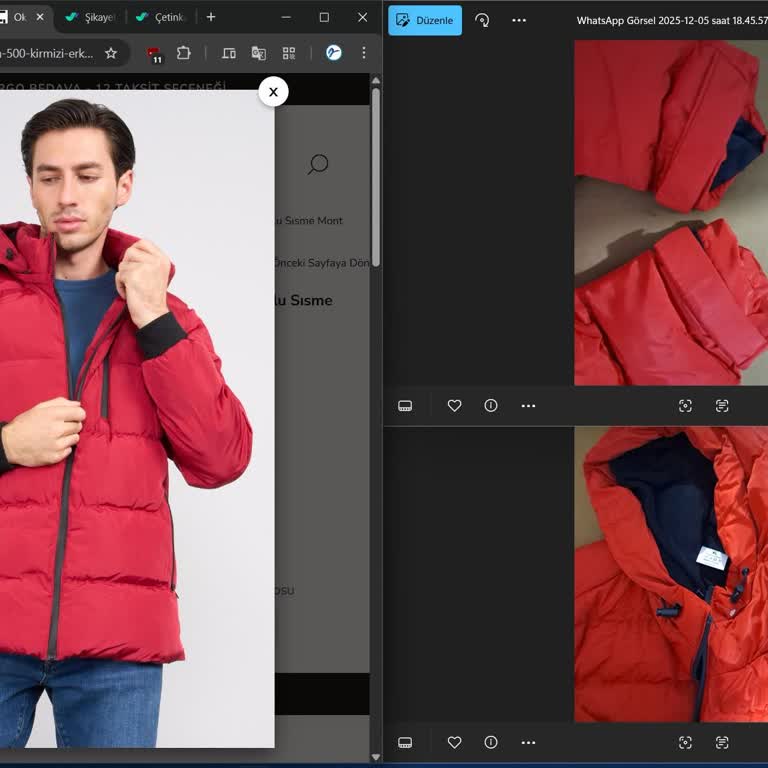Open Chrome's three-dot menu
The height and width of the screenshot is (768, 768).
pos(364,53)
